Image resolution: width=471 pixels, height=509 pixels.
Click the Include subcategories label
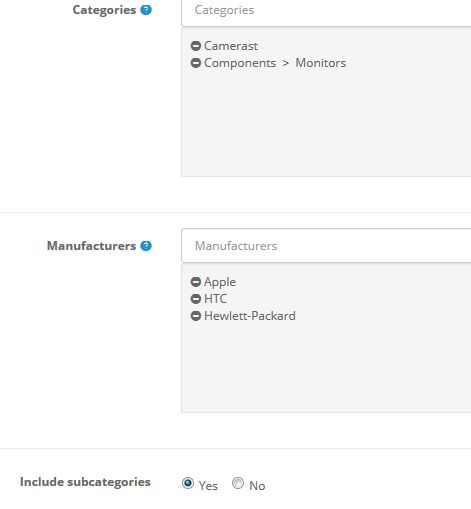(x=85, y=482)
